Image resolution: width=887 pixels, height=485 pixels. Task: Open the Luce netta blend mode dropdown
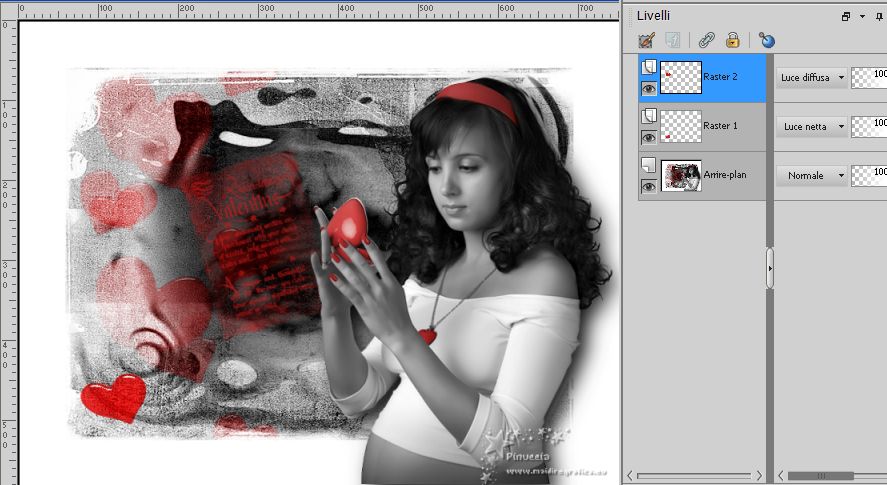812,127
